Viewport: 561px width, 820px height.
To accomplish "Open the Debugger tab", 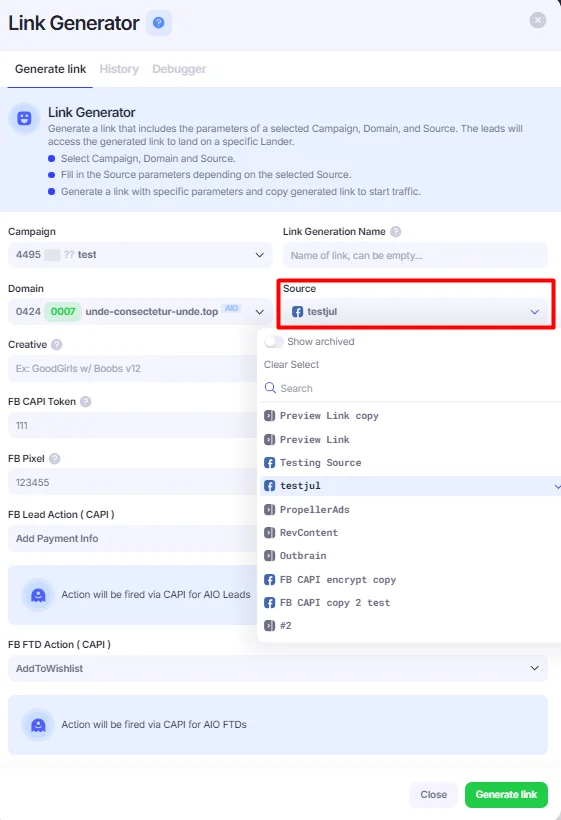I will click(179, 69).
